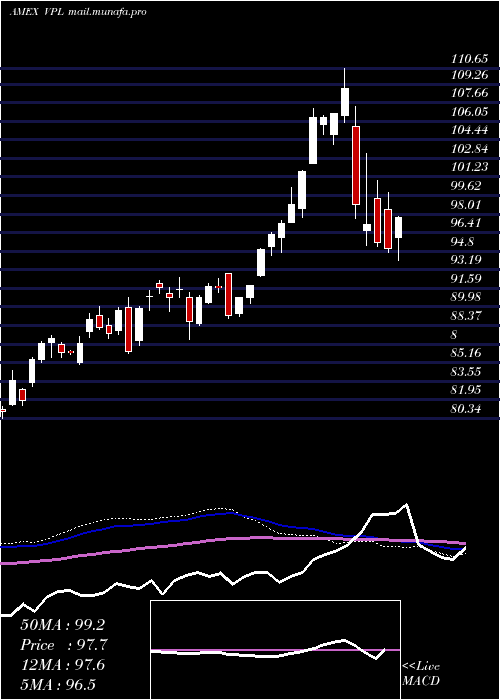The width and height of the screenshot is (500, 700).
Task: Click the 12MA : 97.6 readout
Action: (62, 665)
